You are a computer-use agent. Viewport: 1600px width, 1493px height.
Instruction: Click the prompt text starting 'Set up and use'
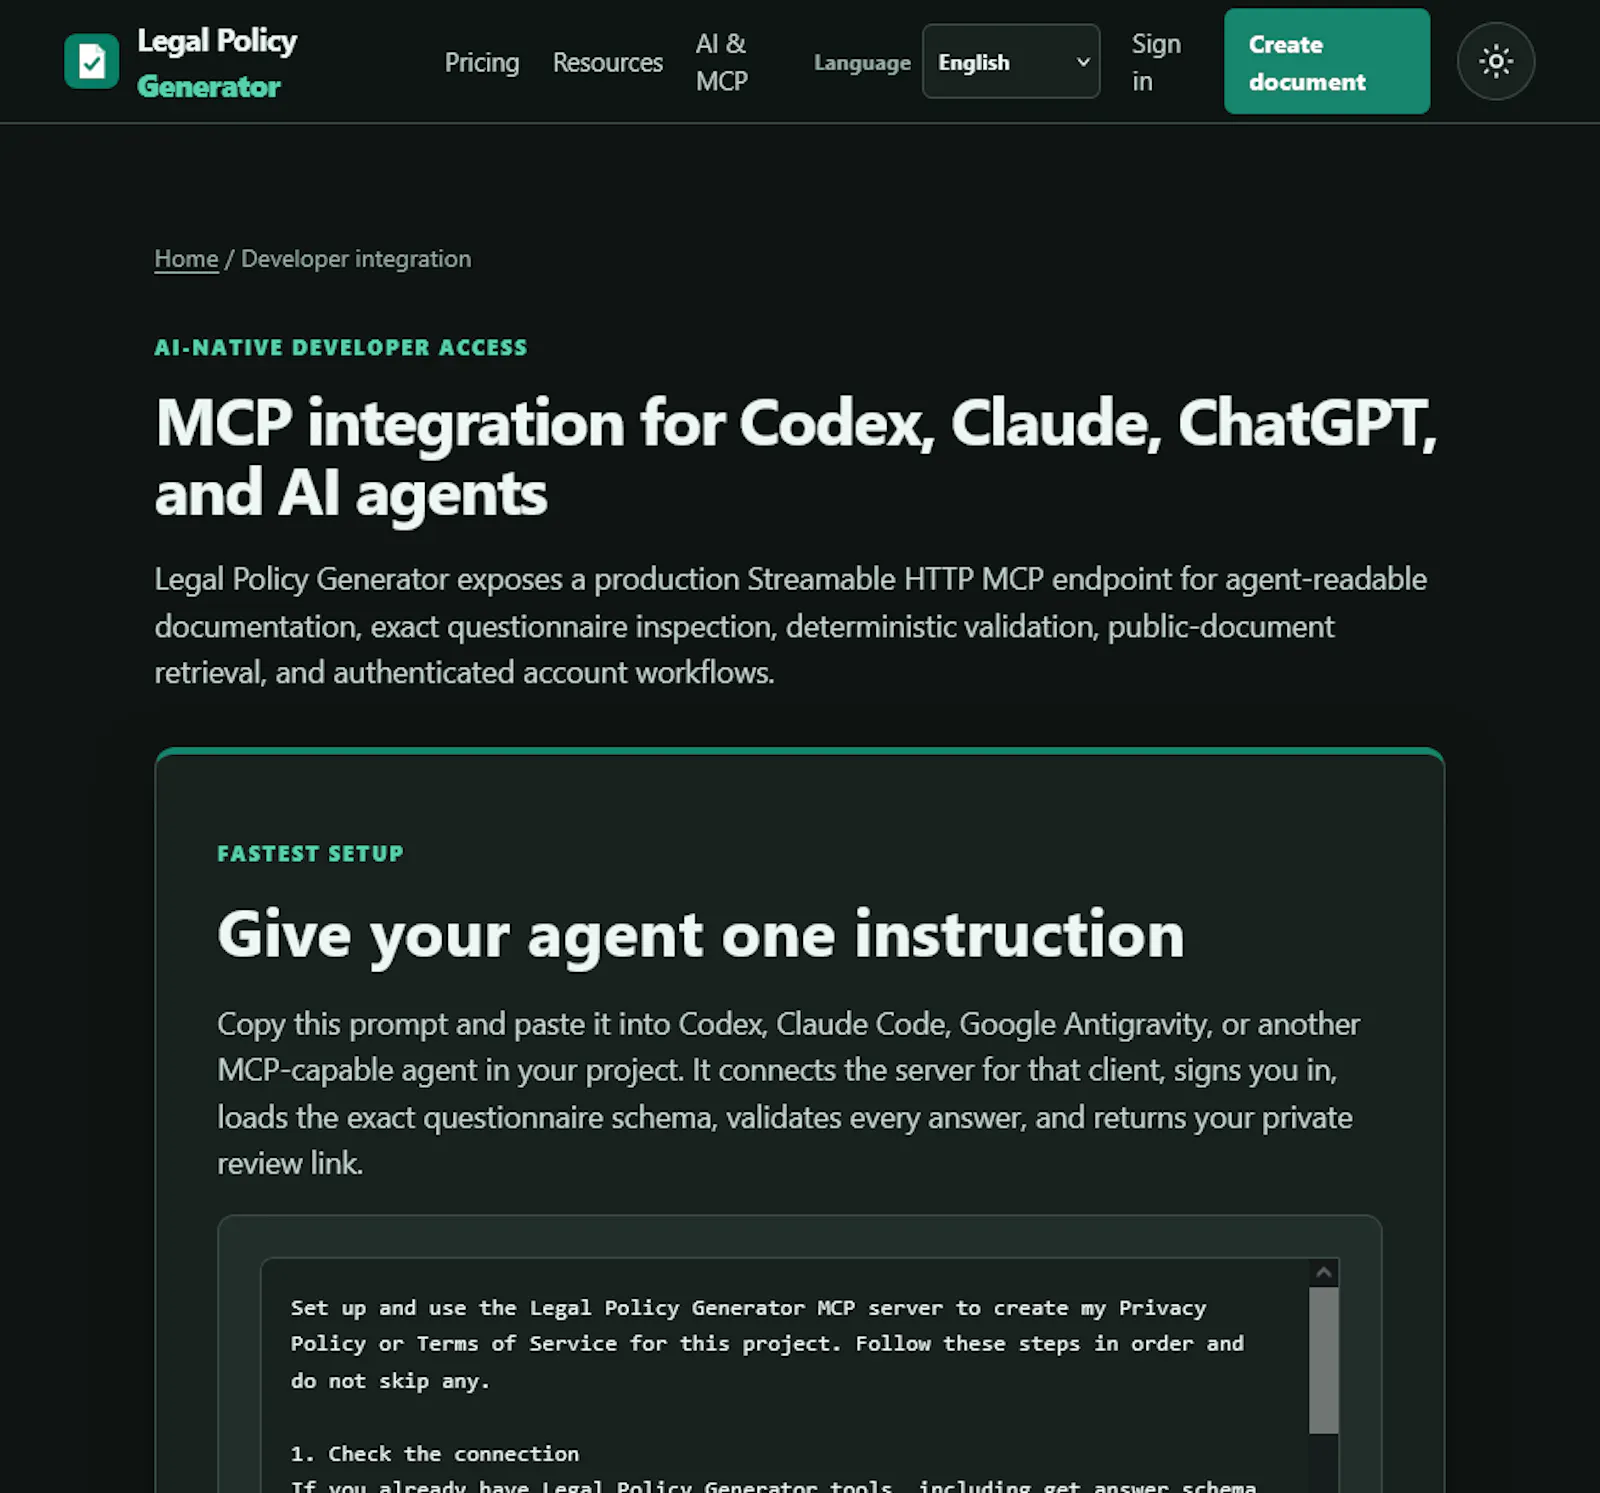pyautogui.click(x=767, y=1344)
